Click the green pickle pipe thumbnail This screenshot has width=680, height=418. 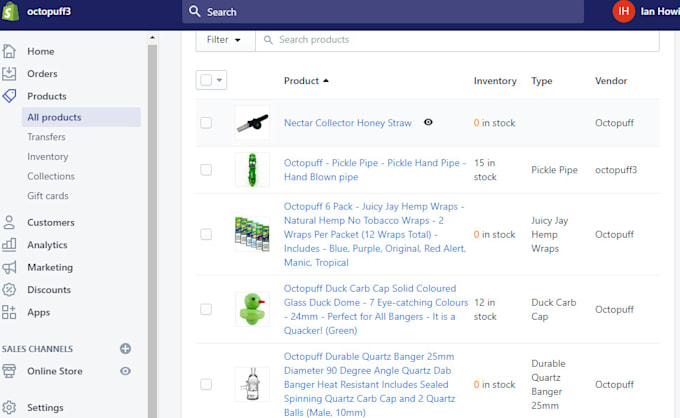[252, 170]
